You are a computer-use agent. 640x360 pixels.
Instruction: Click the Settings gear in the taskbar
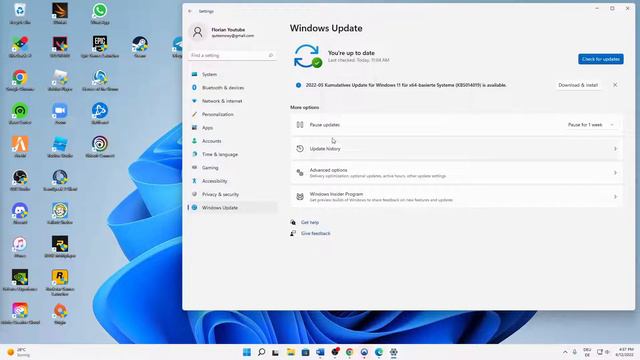click(x=393, y=352)
